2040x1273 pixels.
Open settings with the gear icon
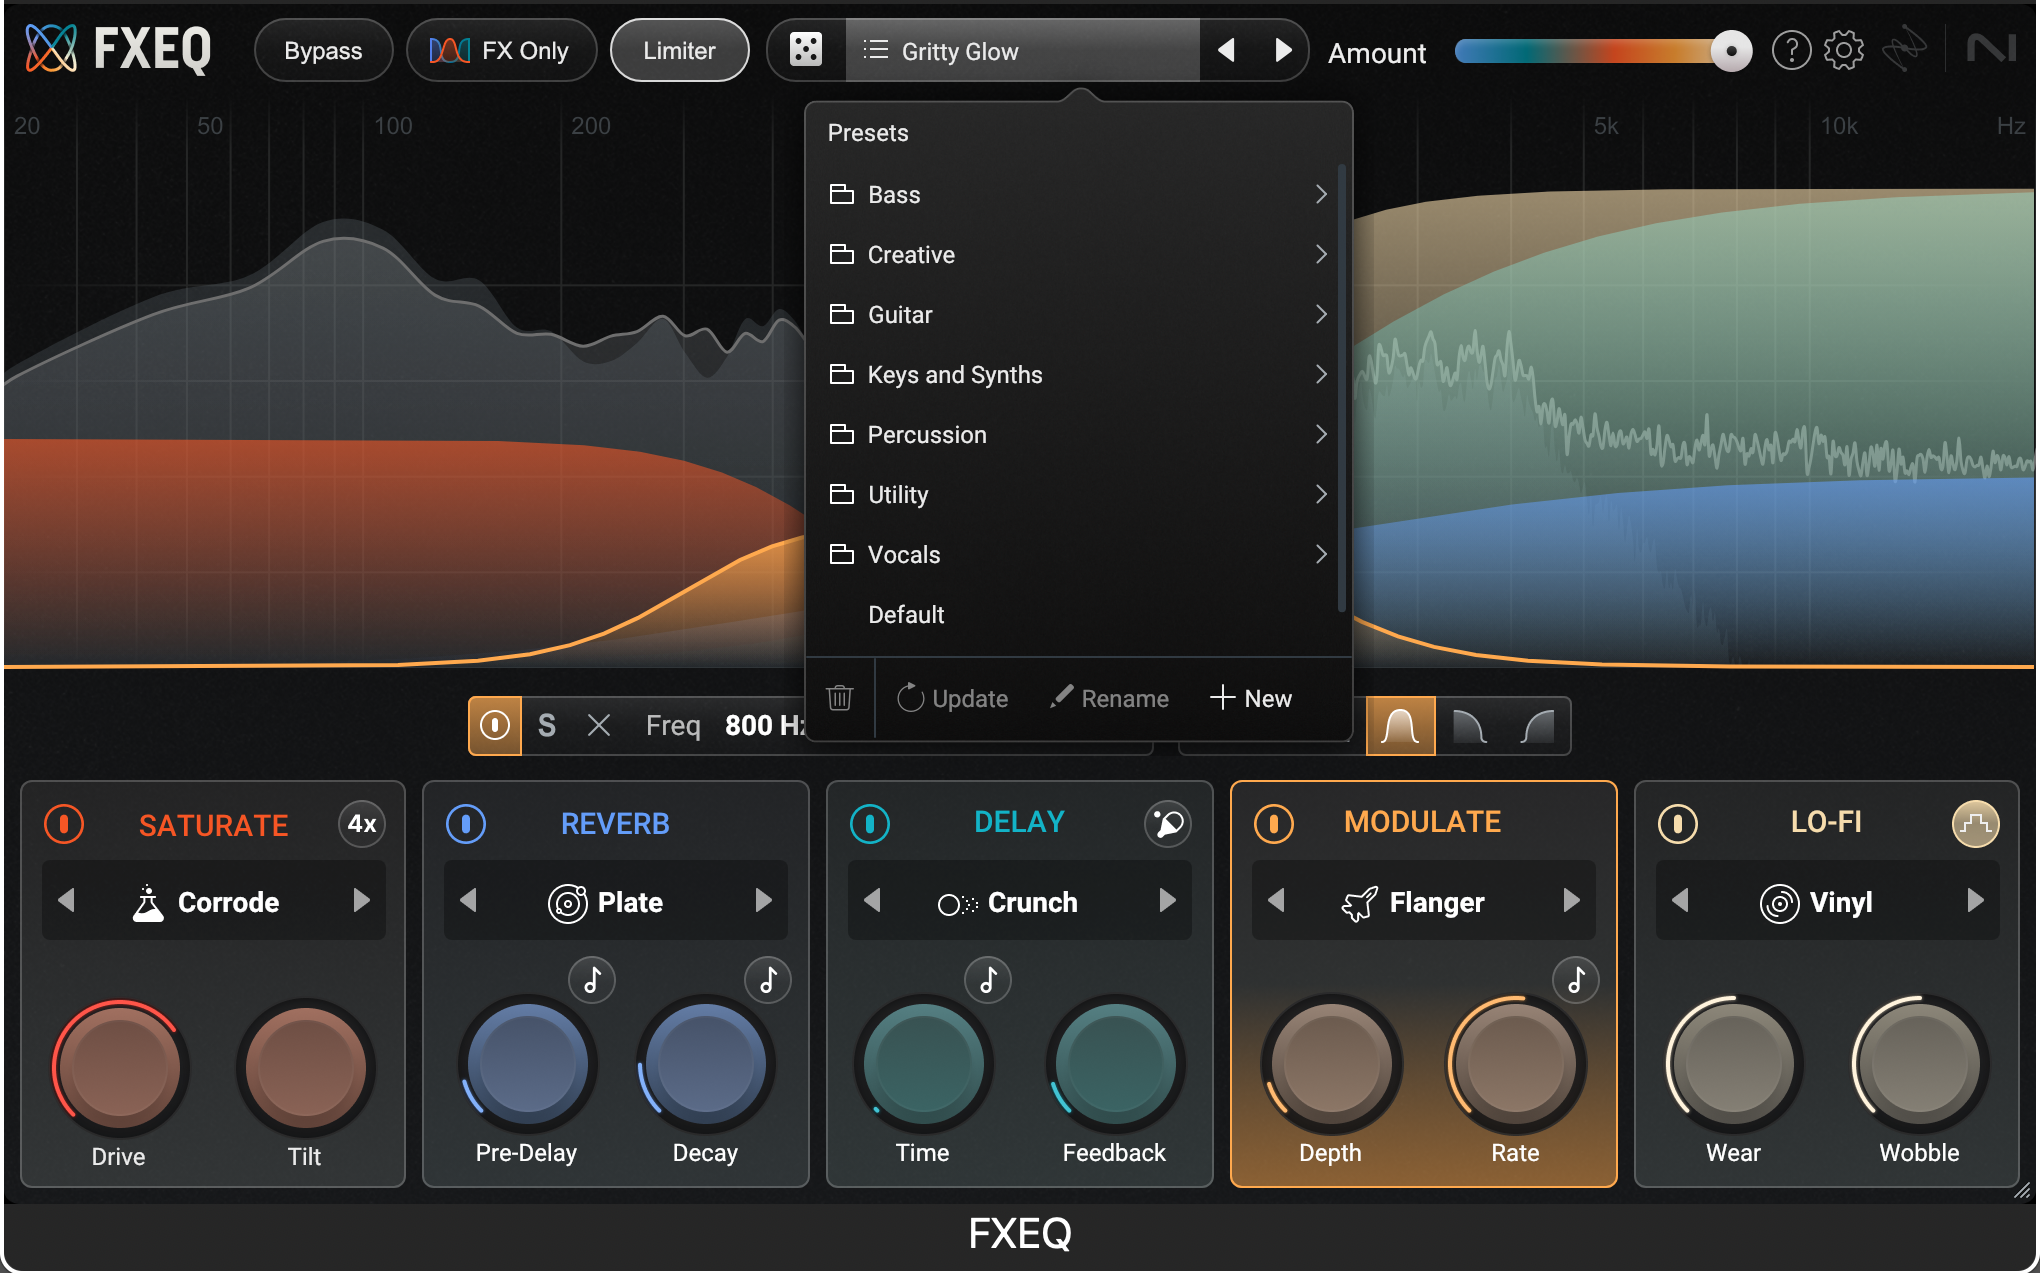pos(1843,50)
